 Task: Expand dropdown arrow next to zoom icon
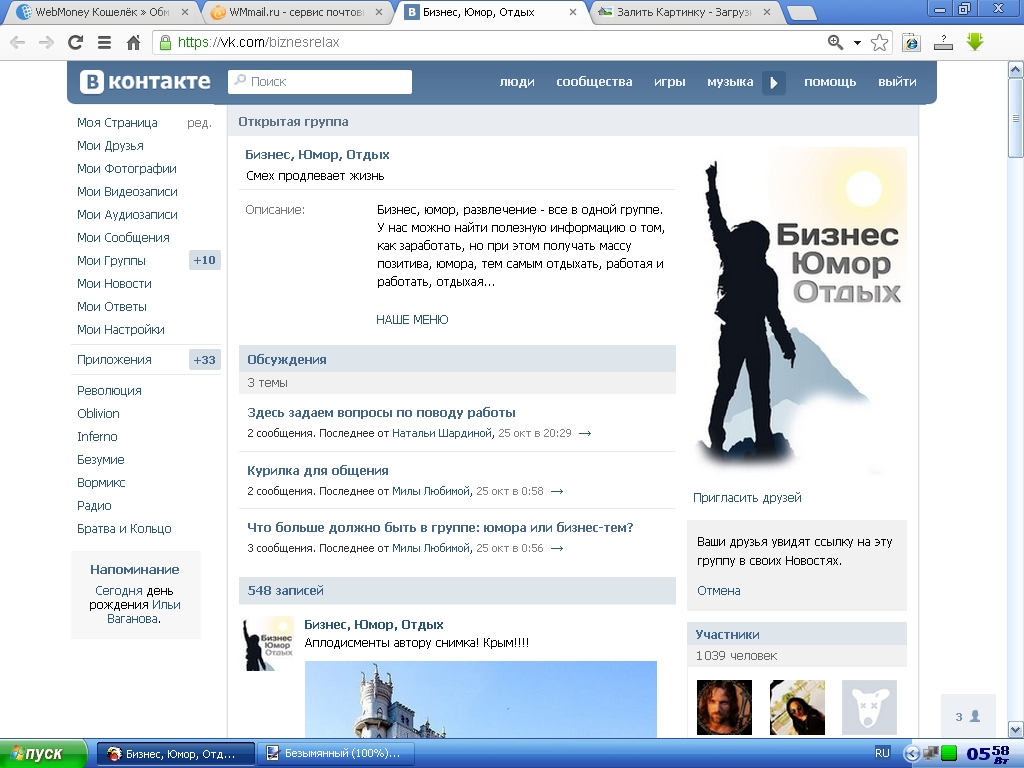(858, 43)
